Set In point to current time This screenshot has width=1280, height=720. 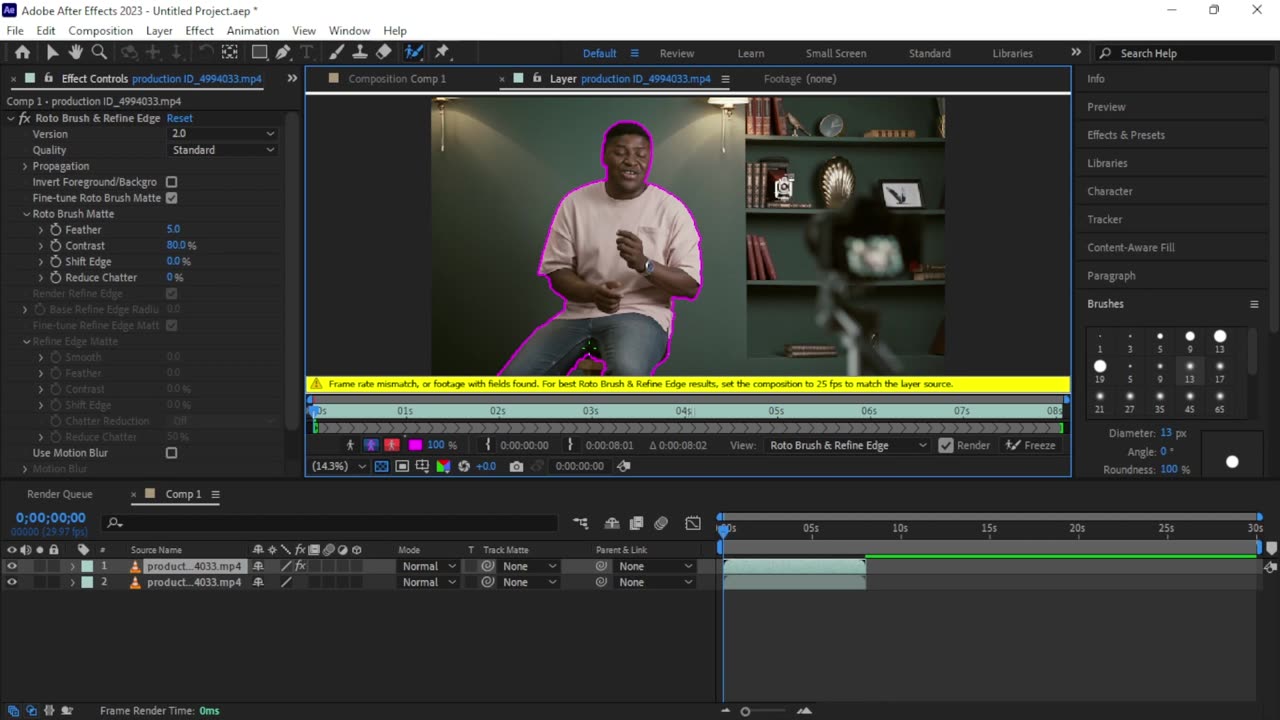tap(488, 445)
